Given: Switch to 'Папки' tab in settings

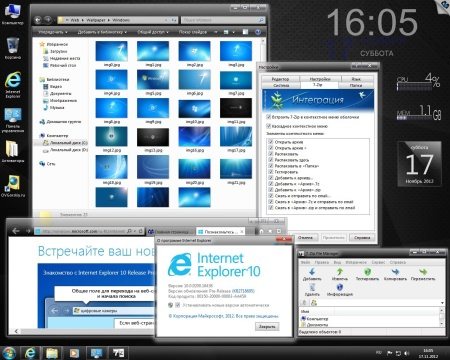Looking at the screenshot, I should click(355, 85).
